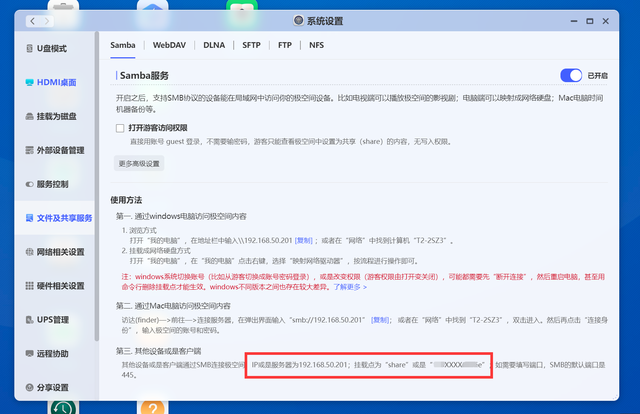Click the back arrow in title bar
The height and width of the screenshot is (414, 640).
(x=33, y=21)
